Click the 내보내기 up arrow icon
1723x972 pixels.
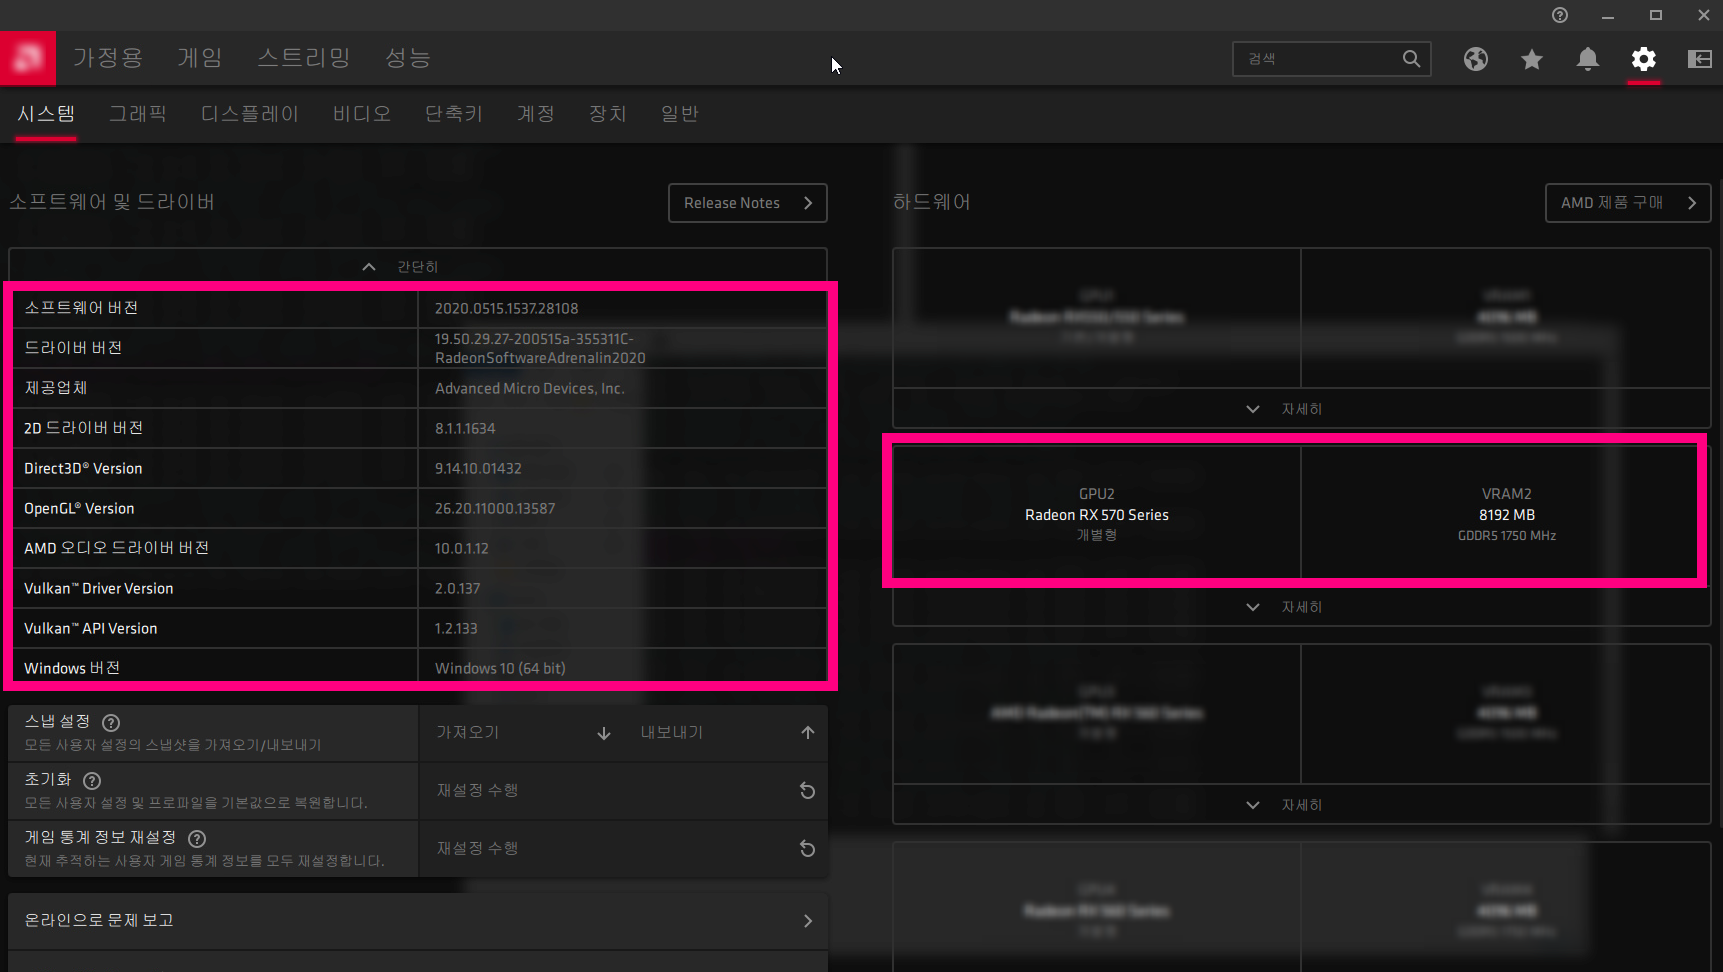pos(808,733)
